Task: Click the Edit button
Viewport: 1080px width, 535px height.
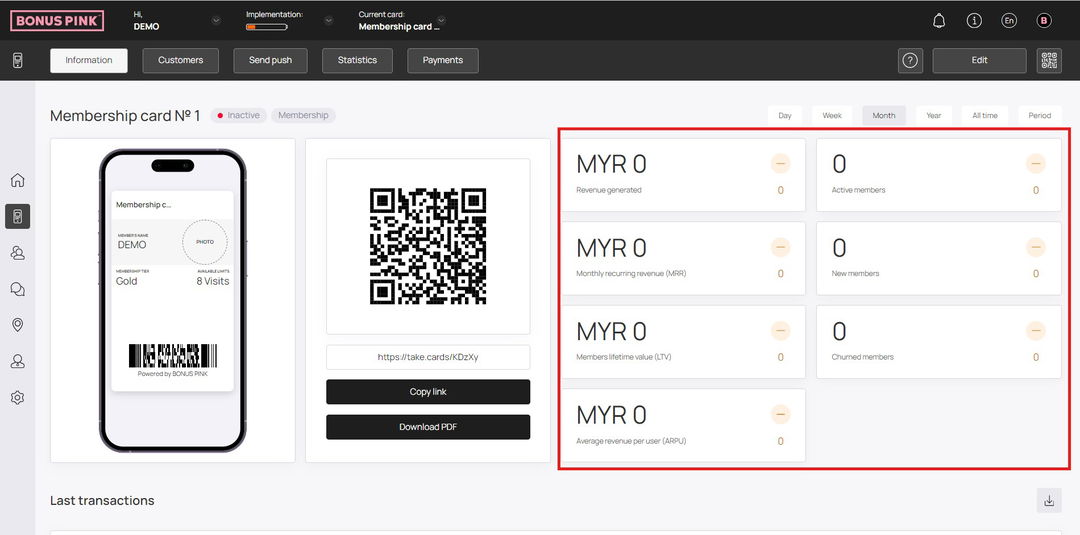Action: (979, 61)
